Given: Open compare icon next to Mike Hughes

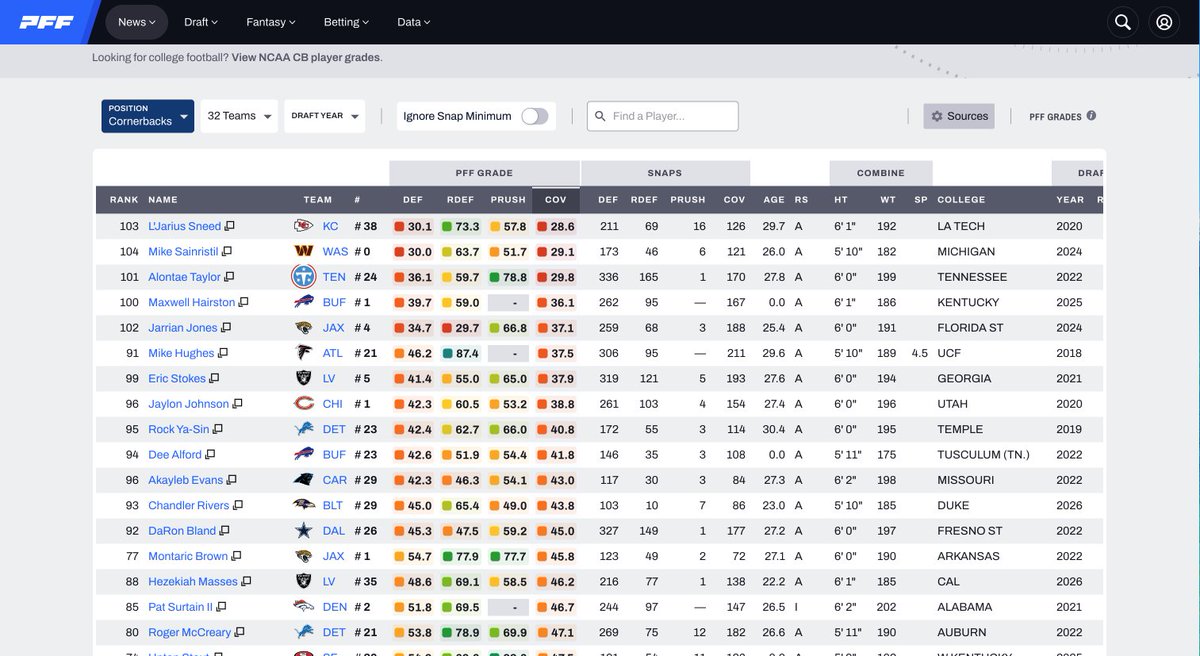Looking at the screenshot, I should coord(223,353).
